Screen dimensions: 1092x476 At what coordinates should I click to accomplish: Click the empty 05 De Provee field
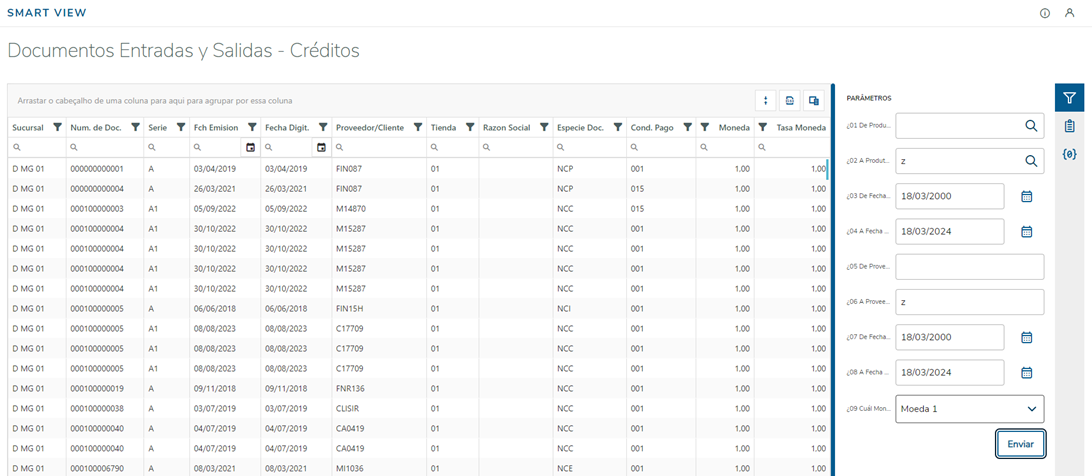click(x=970, y=266)
